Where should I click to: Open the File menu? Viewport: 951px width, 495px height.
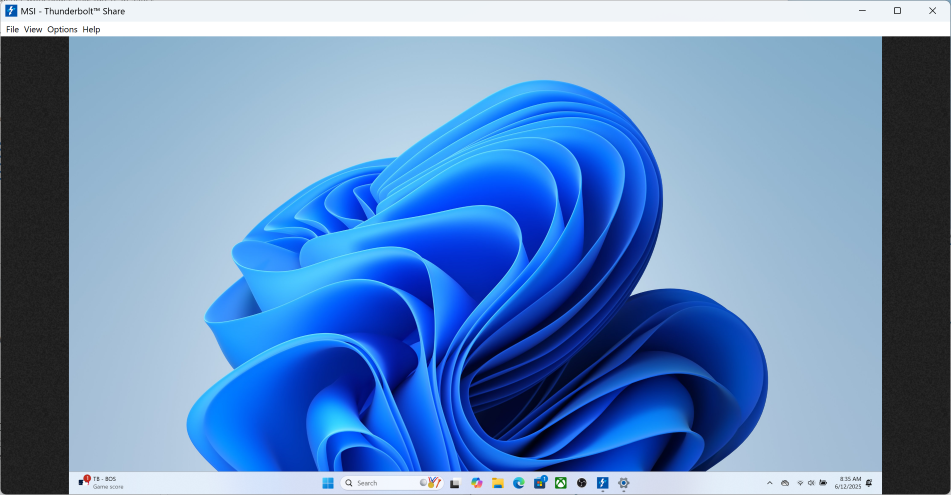pos(12,29)
